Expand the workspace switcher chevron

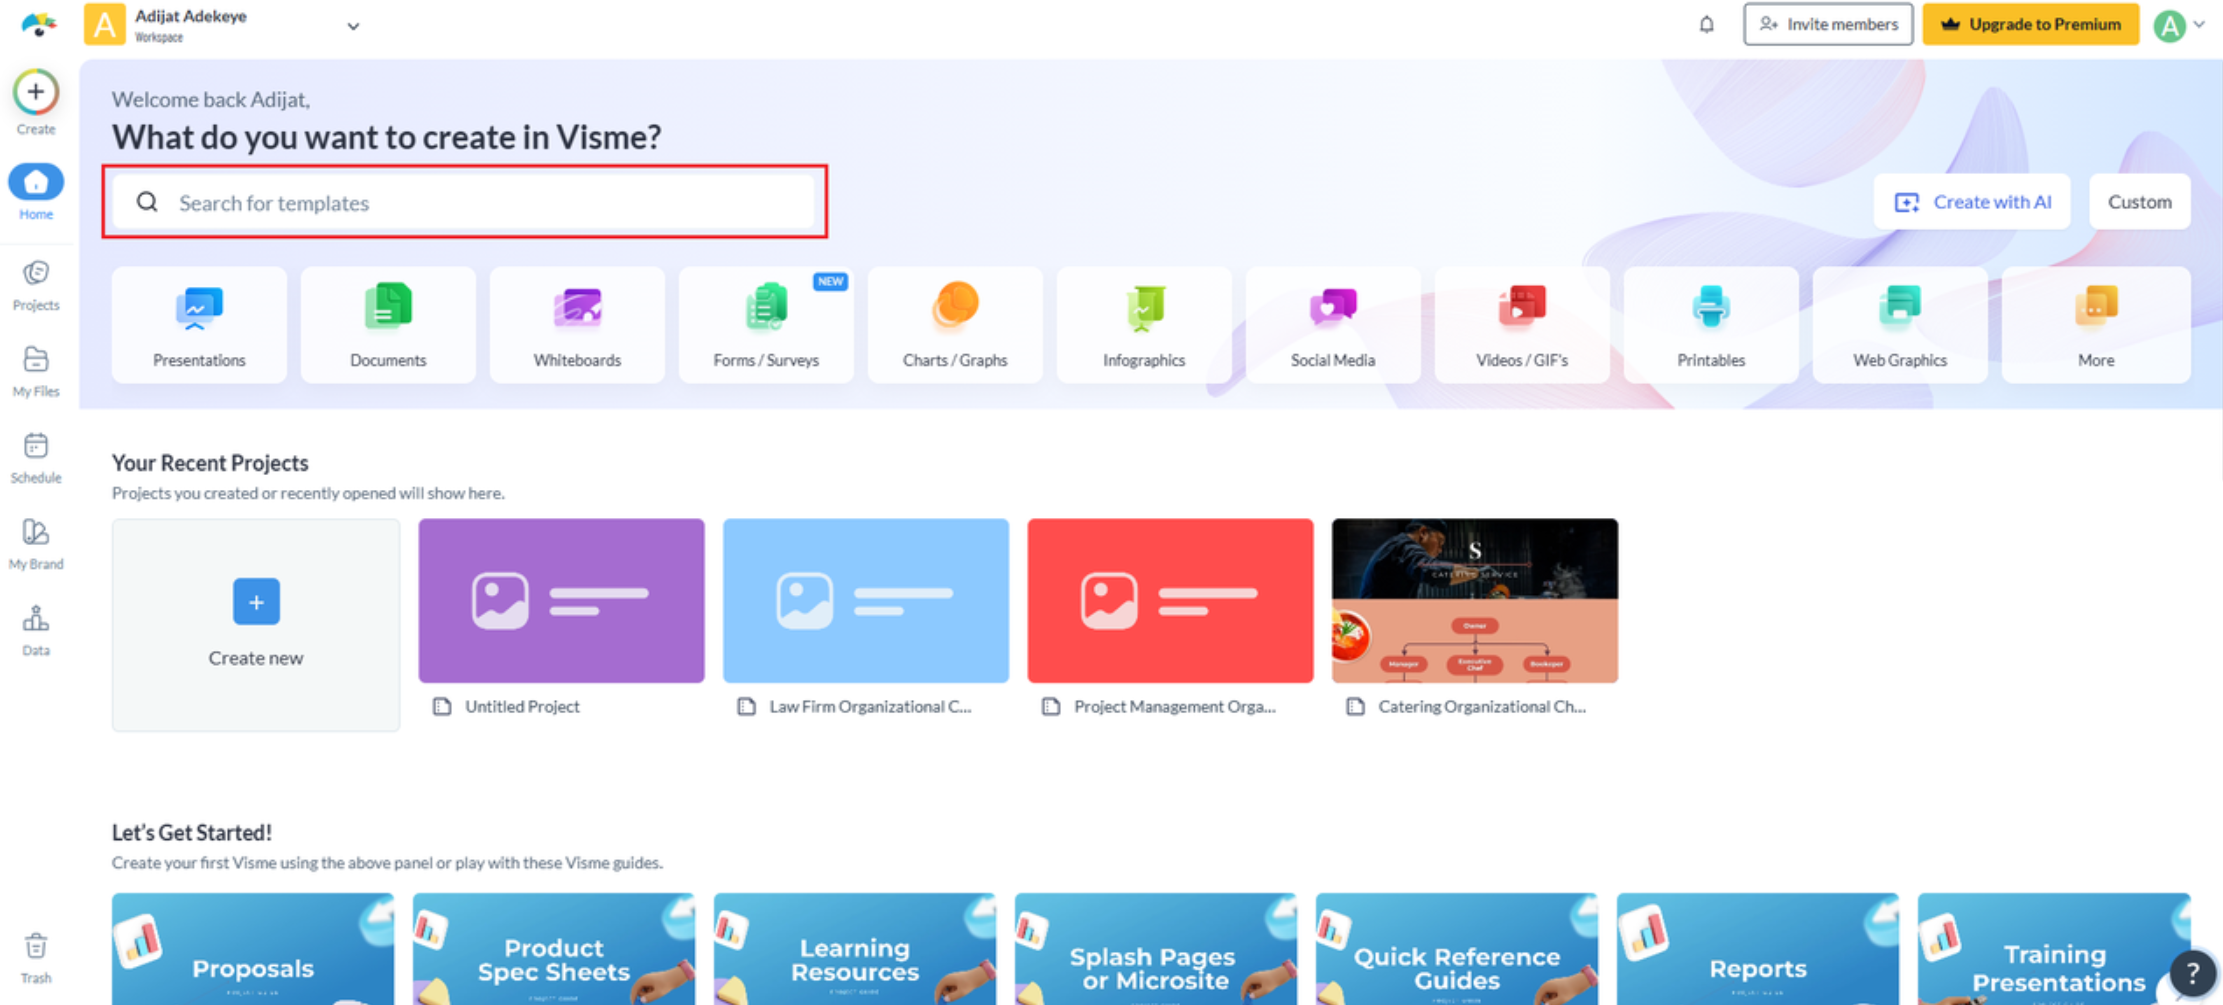tap(353, 26)
